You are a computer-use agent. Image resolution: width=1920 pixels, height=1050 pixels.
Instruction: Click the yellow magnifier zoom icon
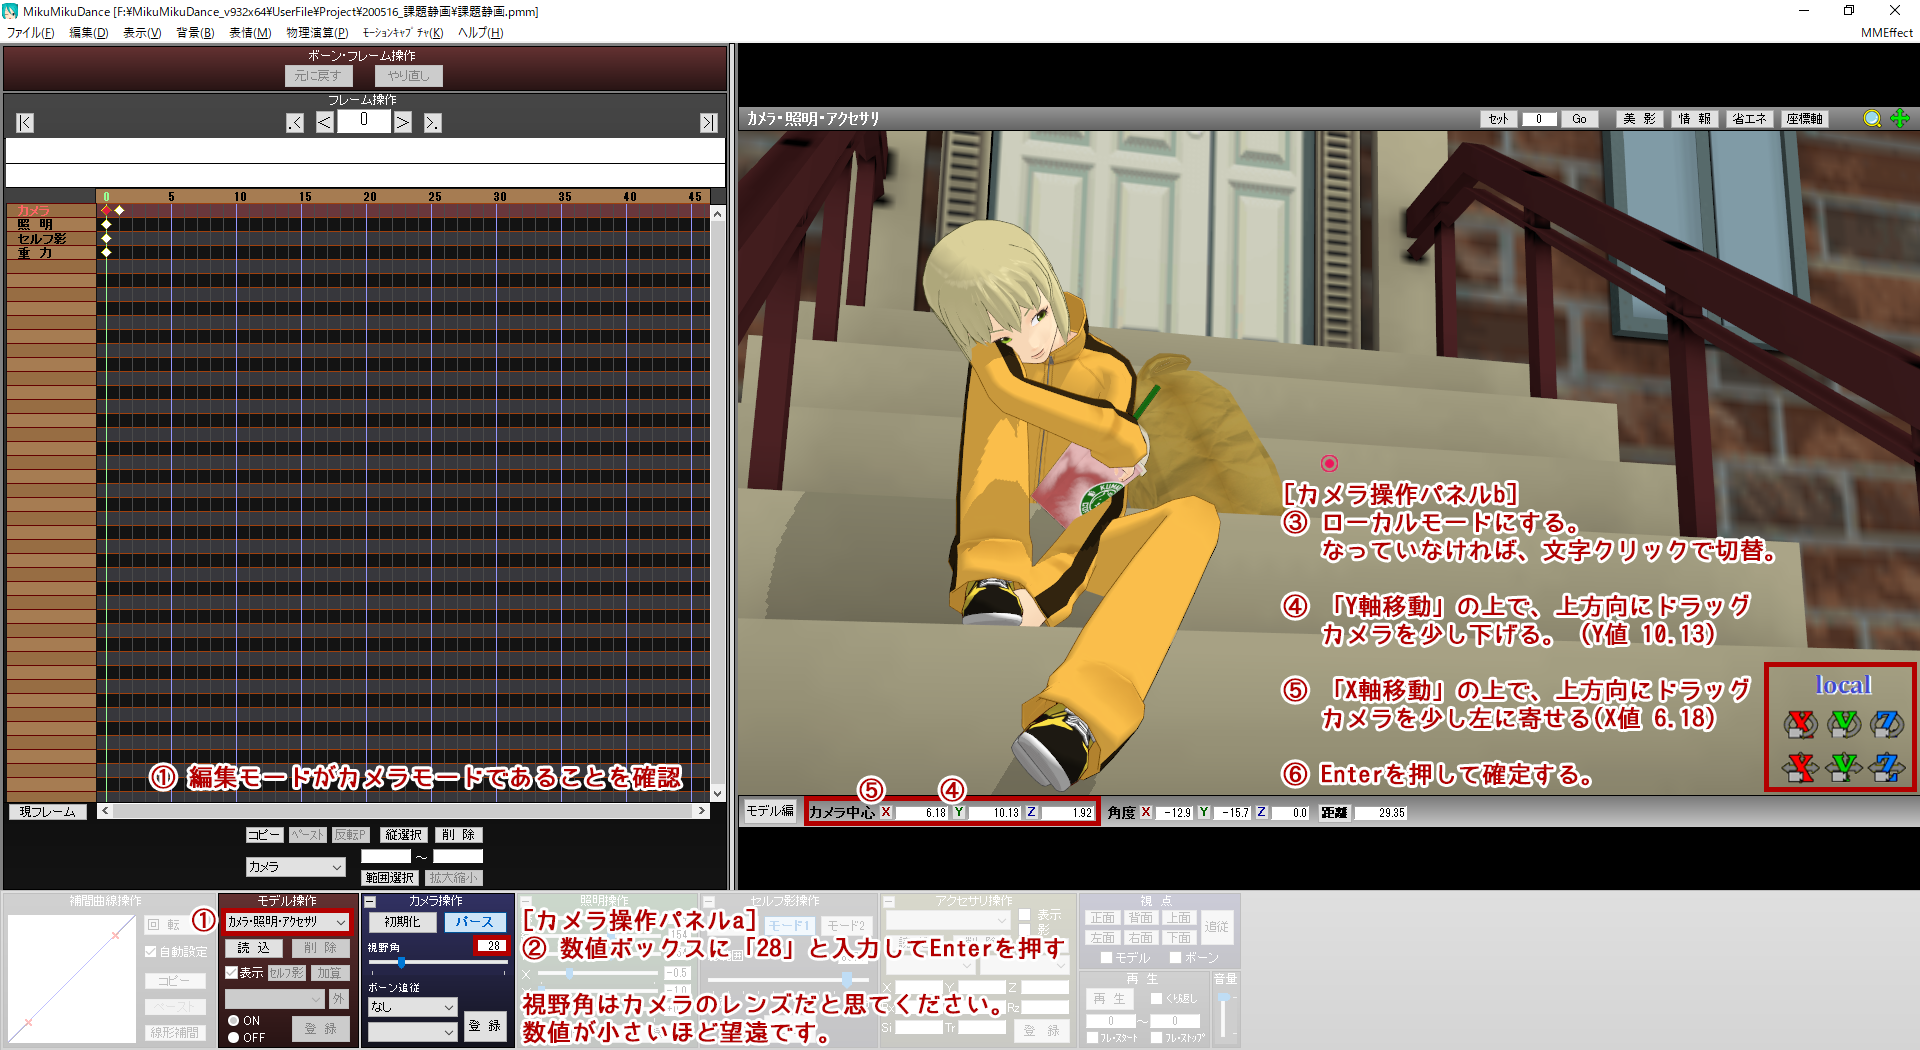[x=1872, y=119]
